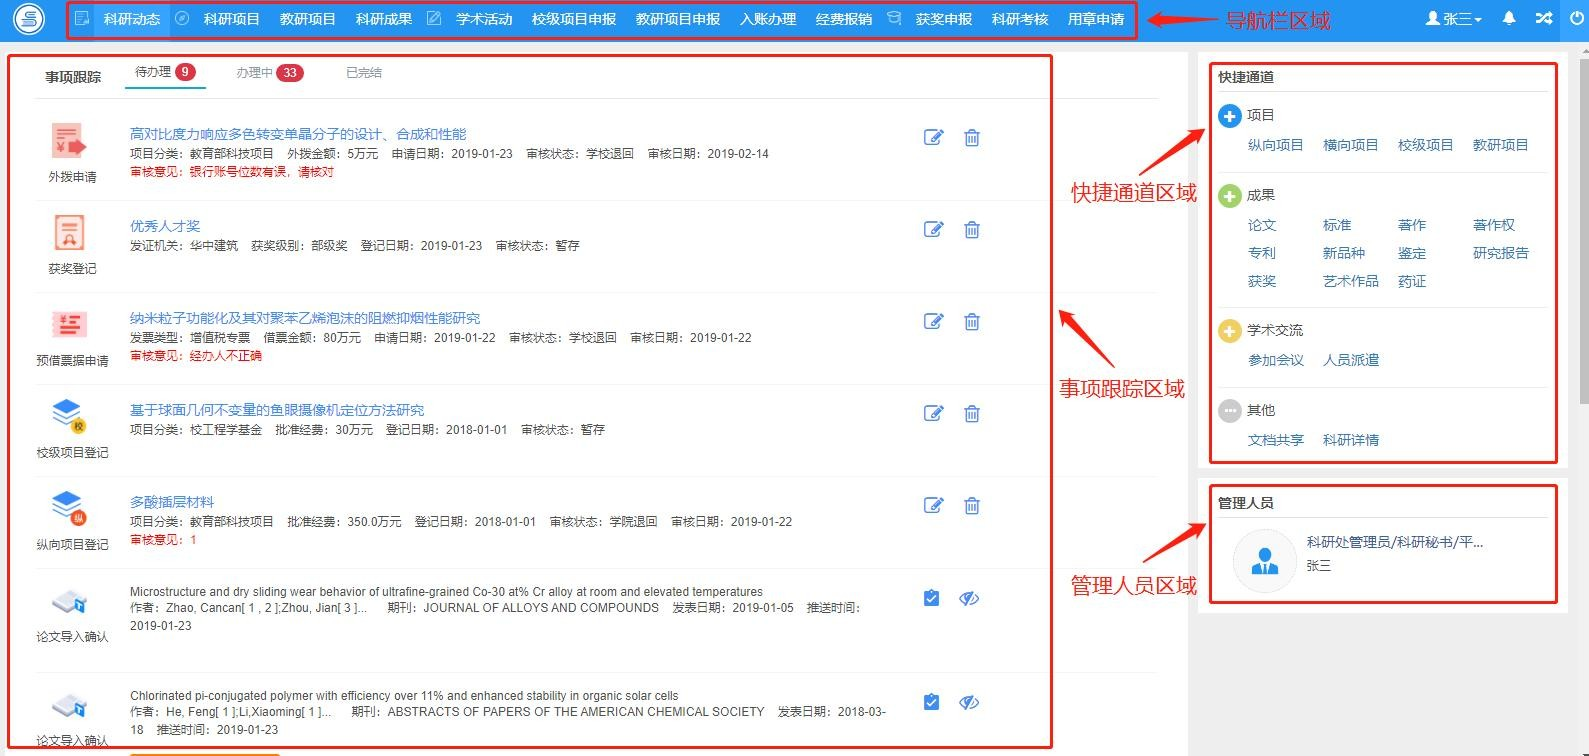This screenshot has width=1589, height=756.
Task: Open the 经费报销 navigation menu
Action: click(x=843, y=19)
